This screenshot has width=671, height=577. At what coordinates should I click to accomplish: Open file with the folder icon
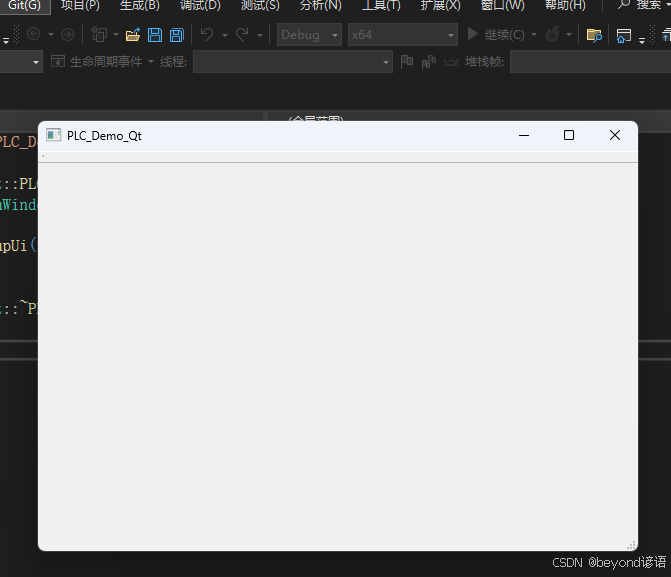pyautogui.click(x=133, y=34)
